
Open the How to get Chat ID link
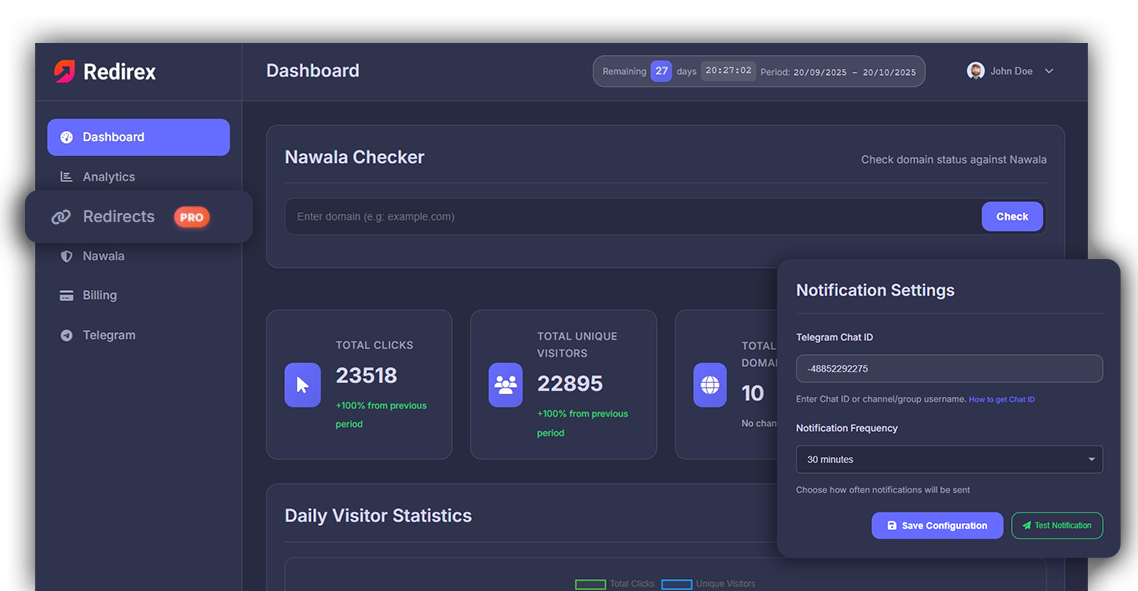coord(1001,399)
